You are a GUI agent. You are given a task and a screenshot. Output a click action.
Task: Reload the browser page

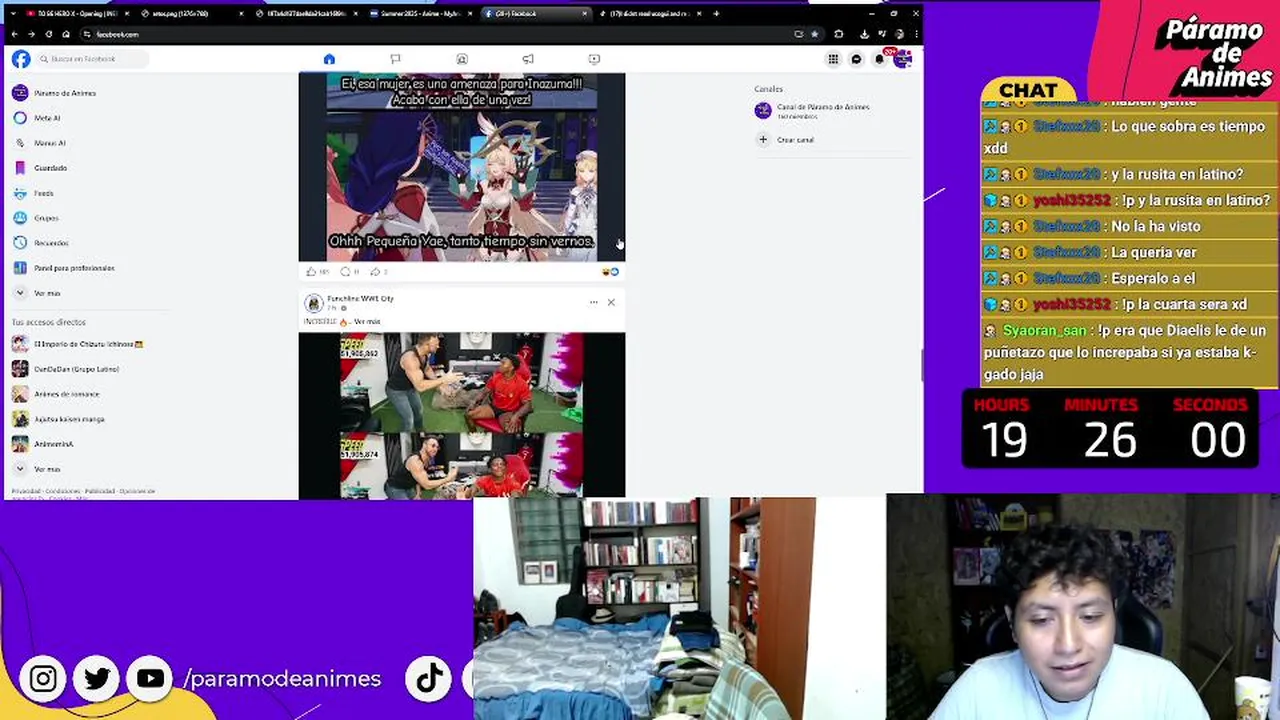click(x=49, y=34)
